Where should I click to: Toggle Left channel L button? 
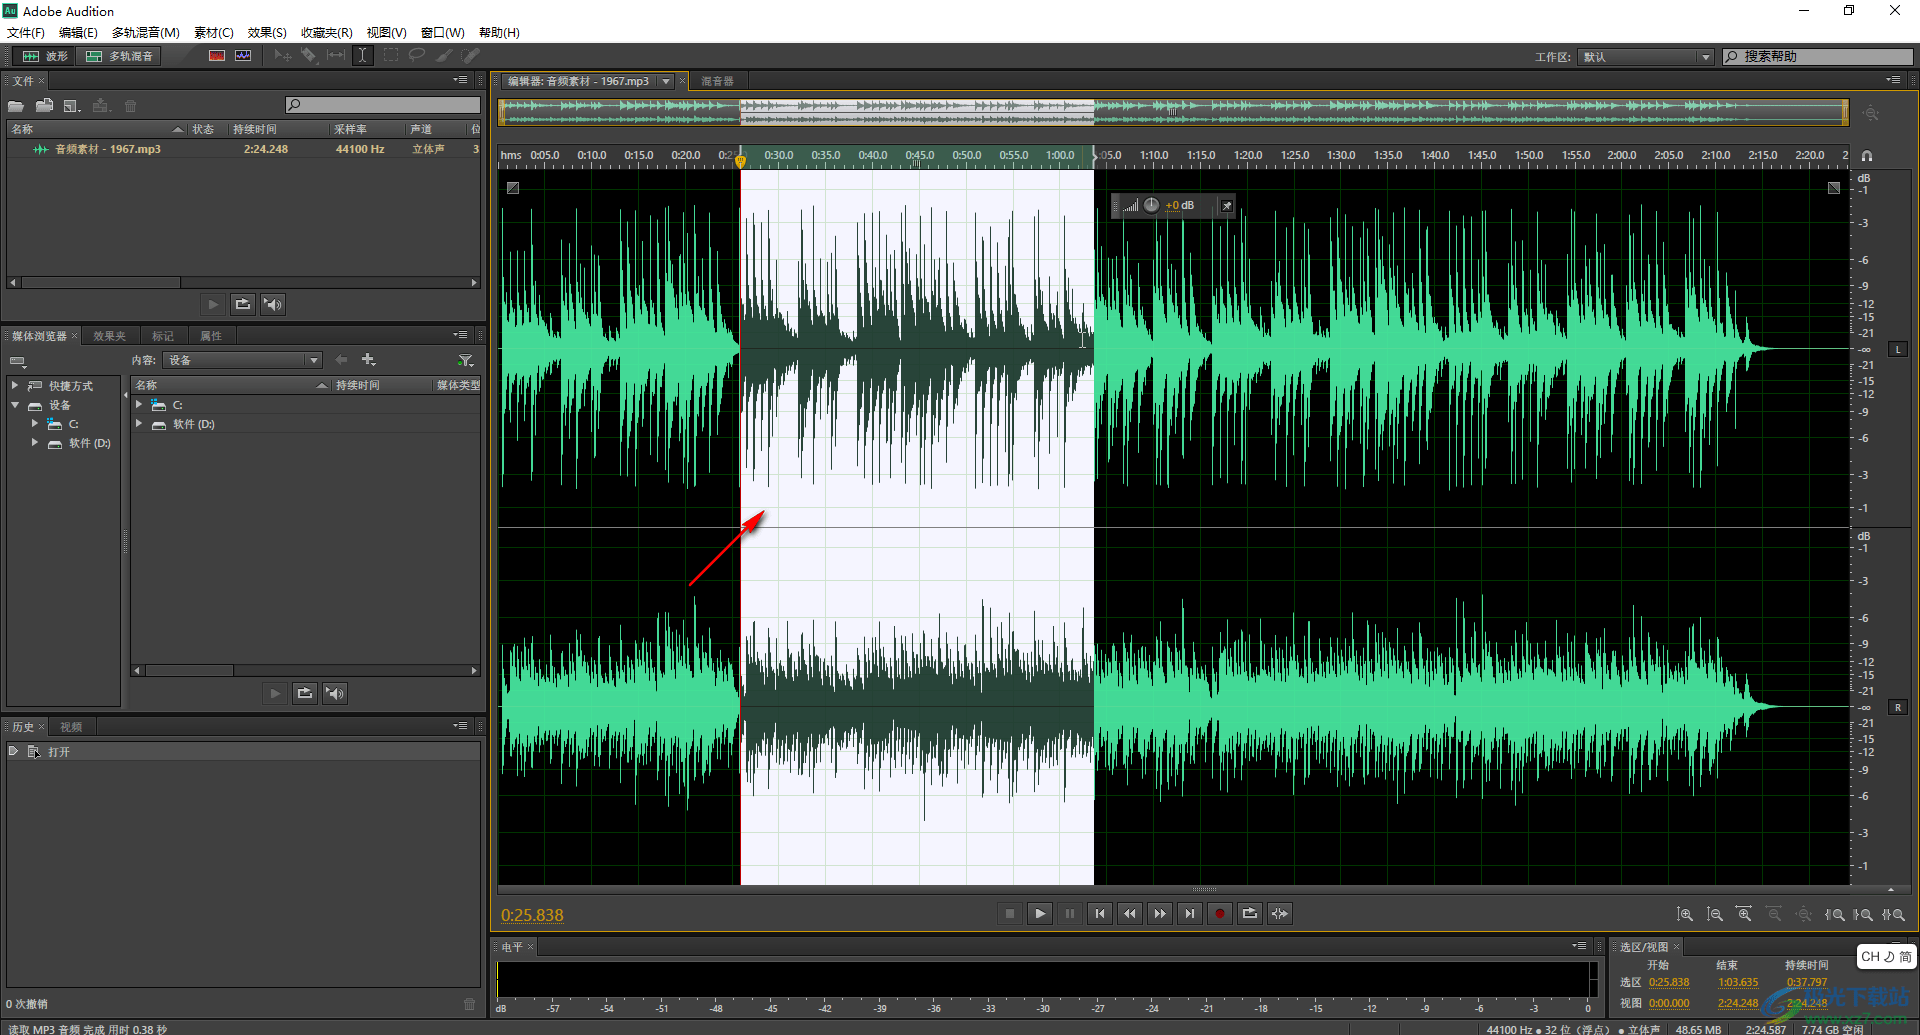pos(1898,349)
